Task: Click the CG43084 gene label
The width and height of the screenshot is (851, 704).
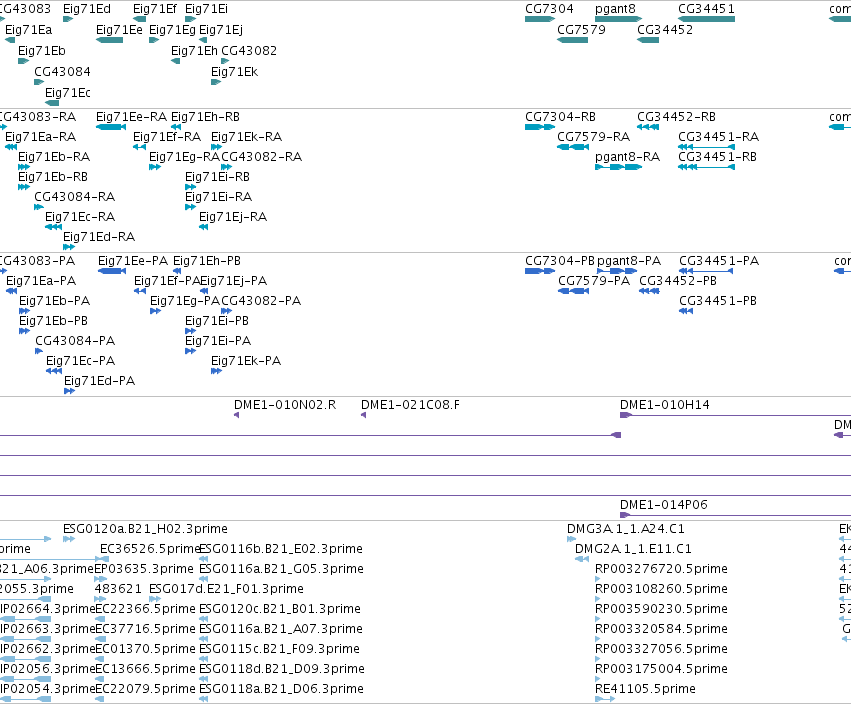Action: 62,72
